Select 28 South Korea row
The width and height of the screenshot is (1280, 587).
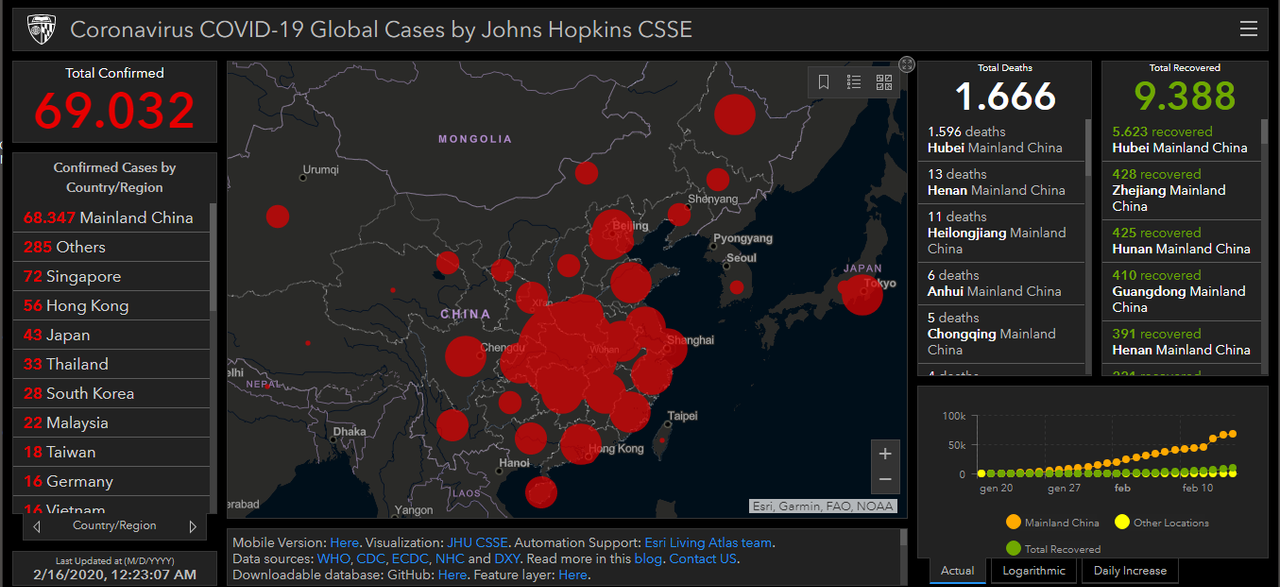pyautogui.click(x=111, y=393)
